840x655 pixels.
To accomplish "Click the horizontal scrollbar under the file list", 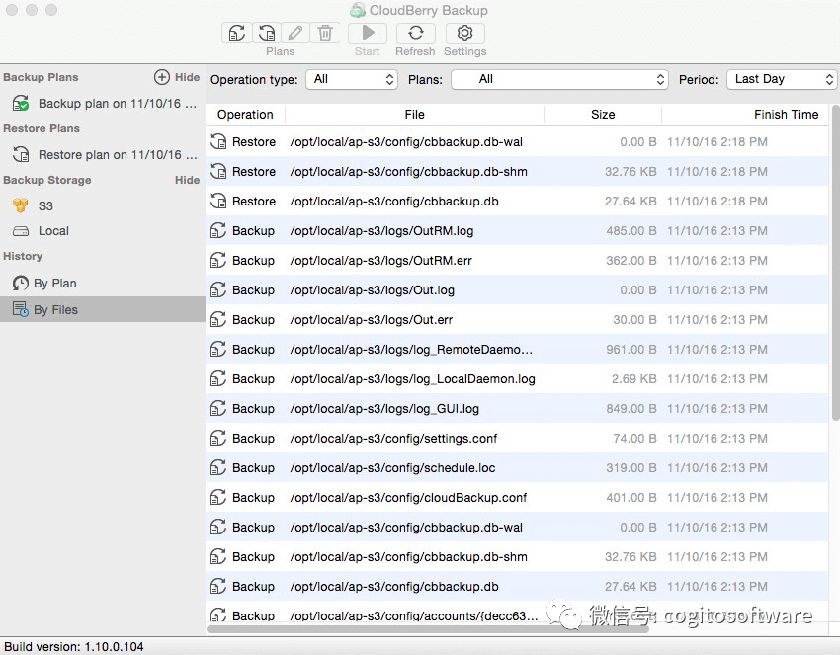I will 428,628.
